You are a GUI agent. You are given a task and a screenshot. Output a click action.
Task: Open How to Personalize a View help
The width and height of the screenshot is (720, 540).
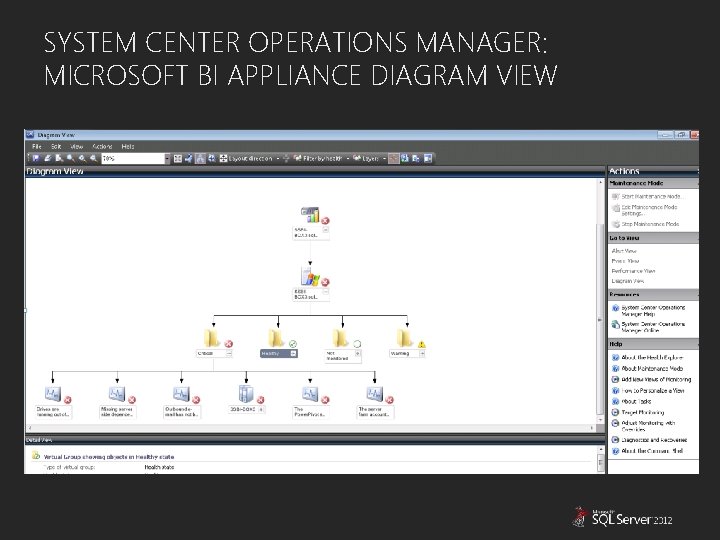648,390
